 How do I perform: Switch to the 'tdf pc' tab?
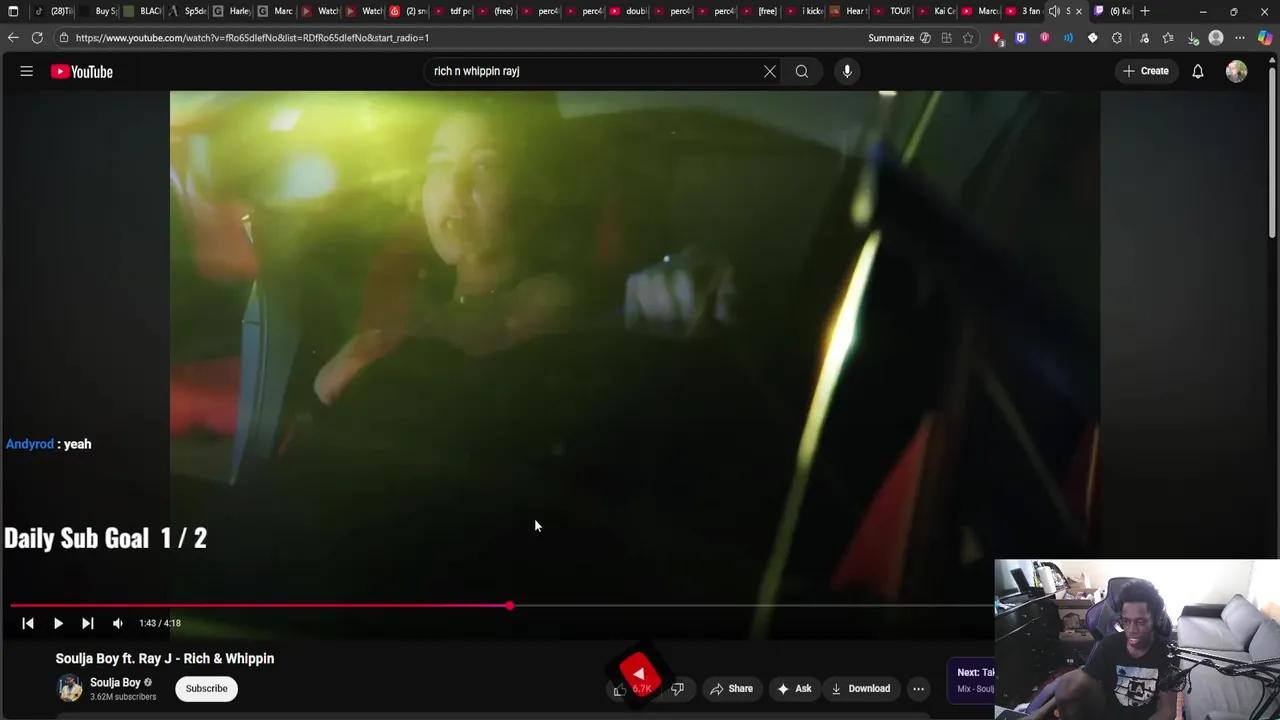pos(453,11)
